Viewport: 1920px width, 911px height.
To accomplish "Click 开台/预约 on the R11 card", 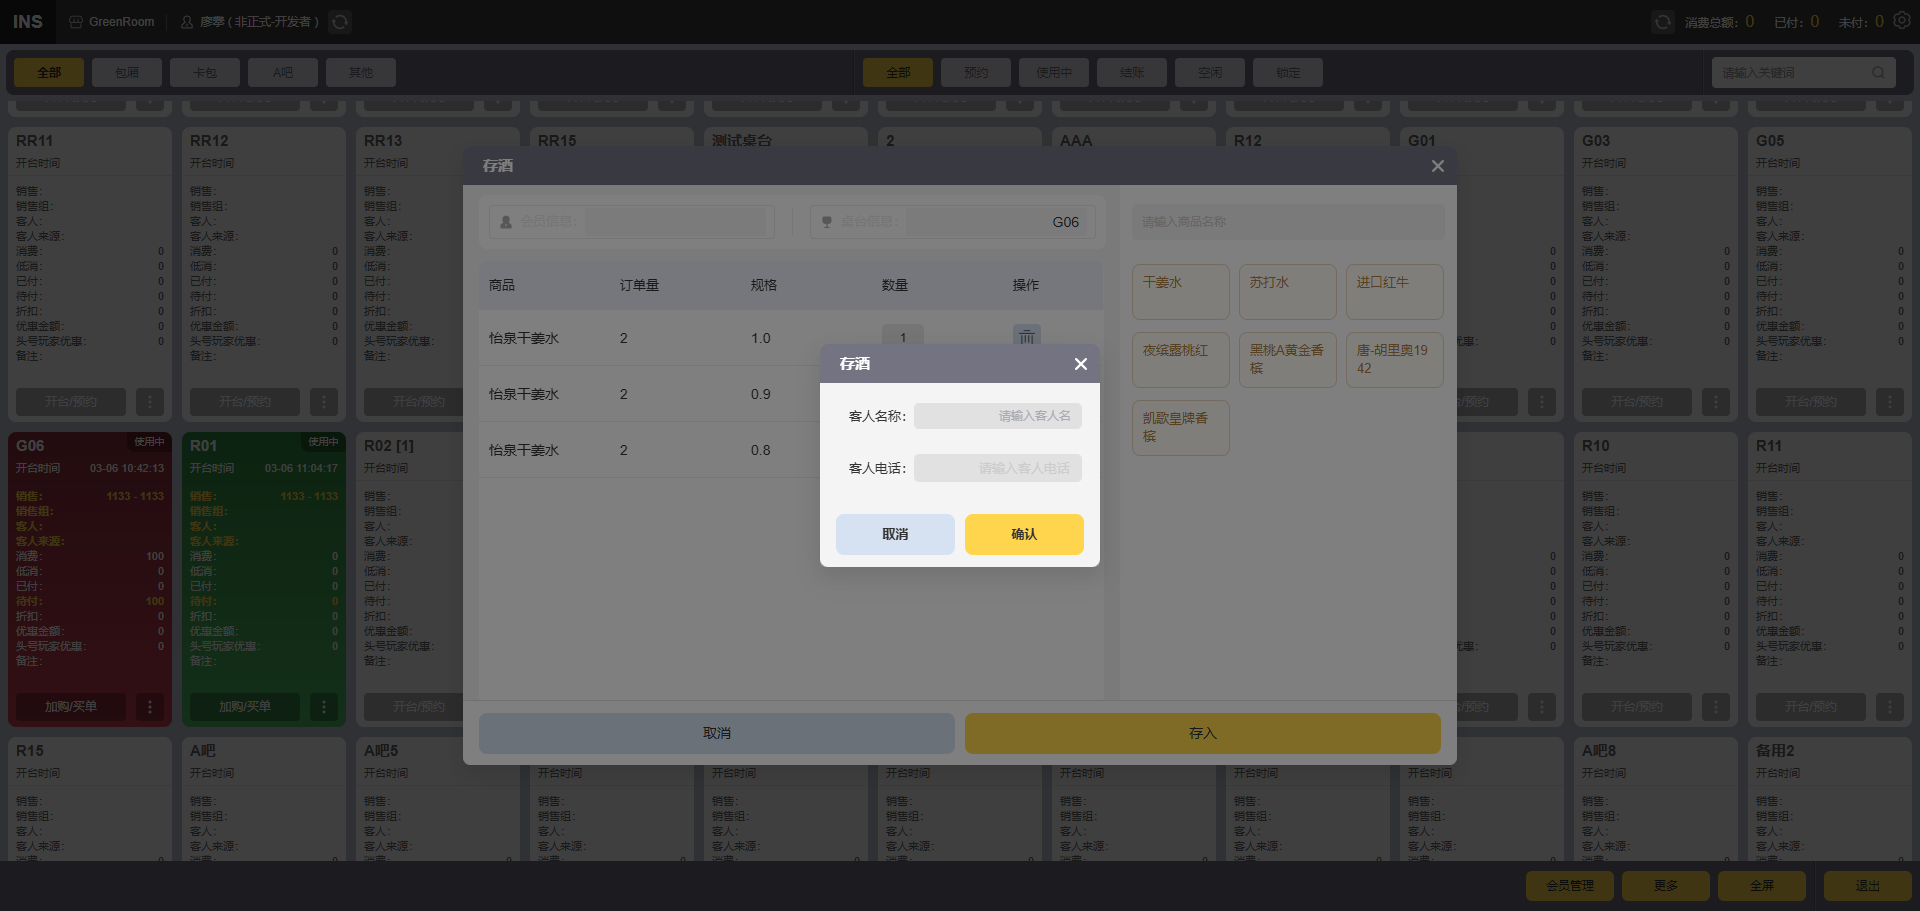I will (x=1811, y=707).
